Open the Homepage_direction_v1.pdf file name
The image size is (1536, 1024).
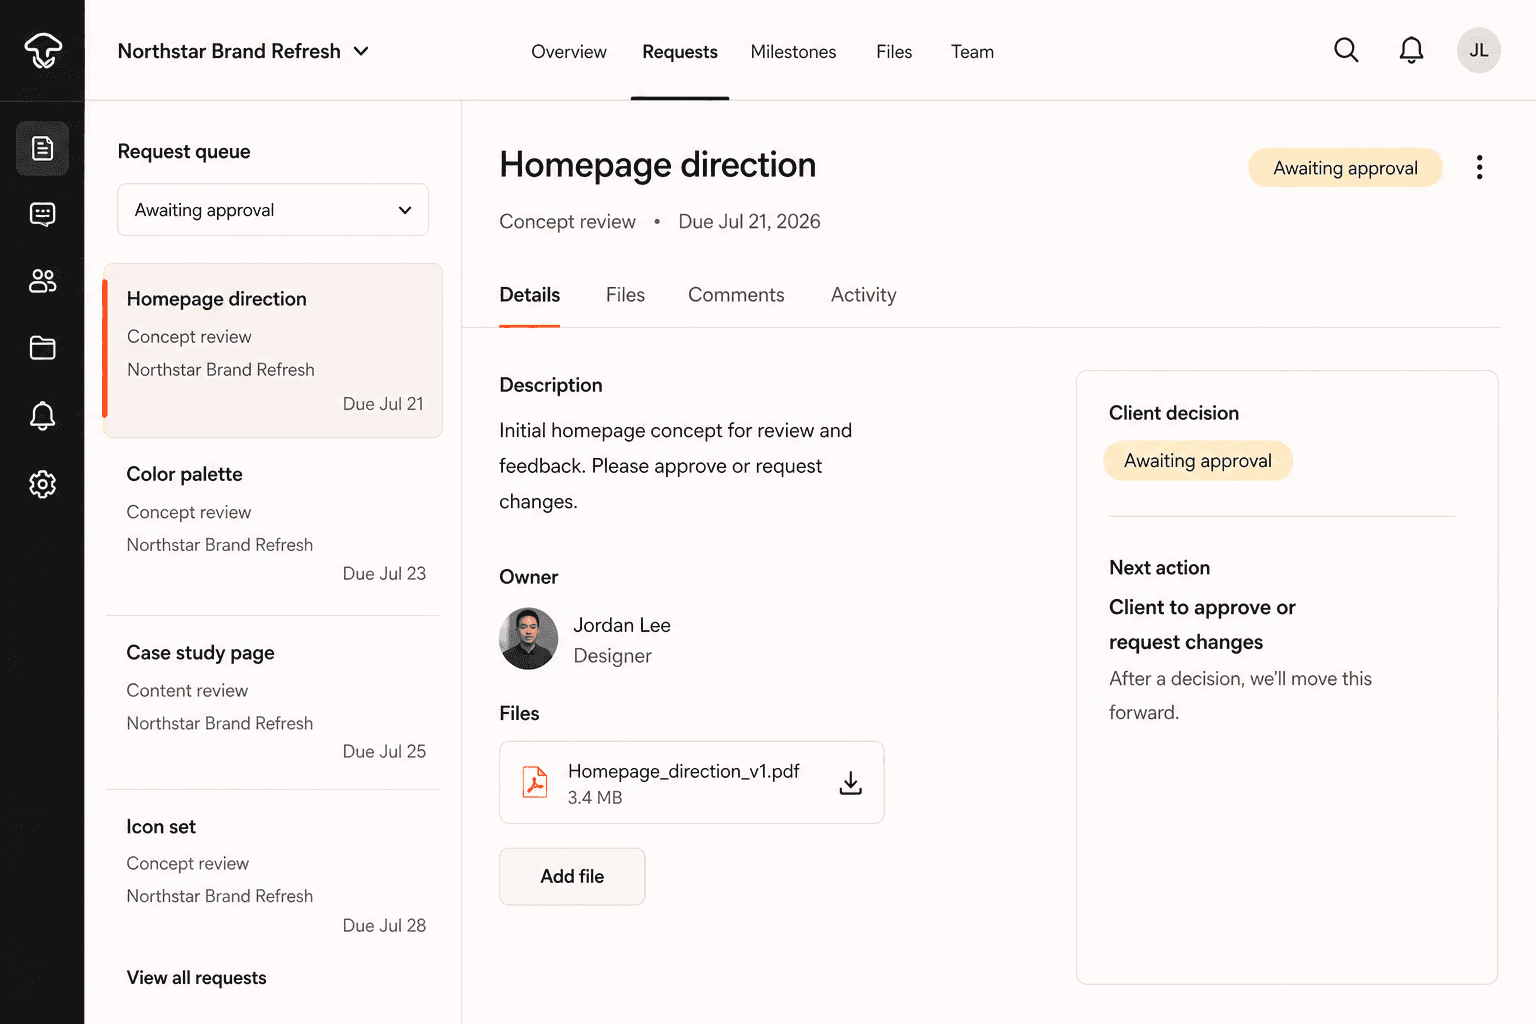(x=684, y=771)
